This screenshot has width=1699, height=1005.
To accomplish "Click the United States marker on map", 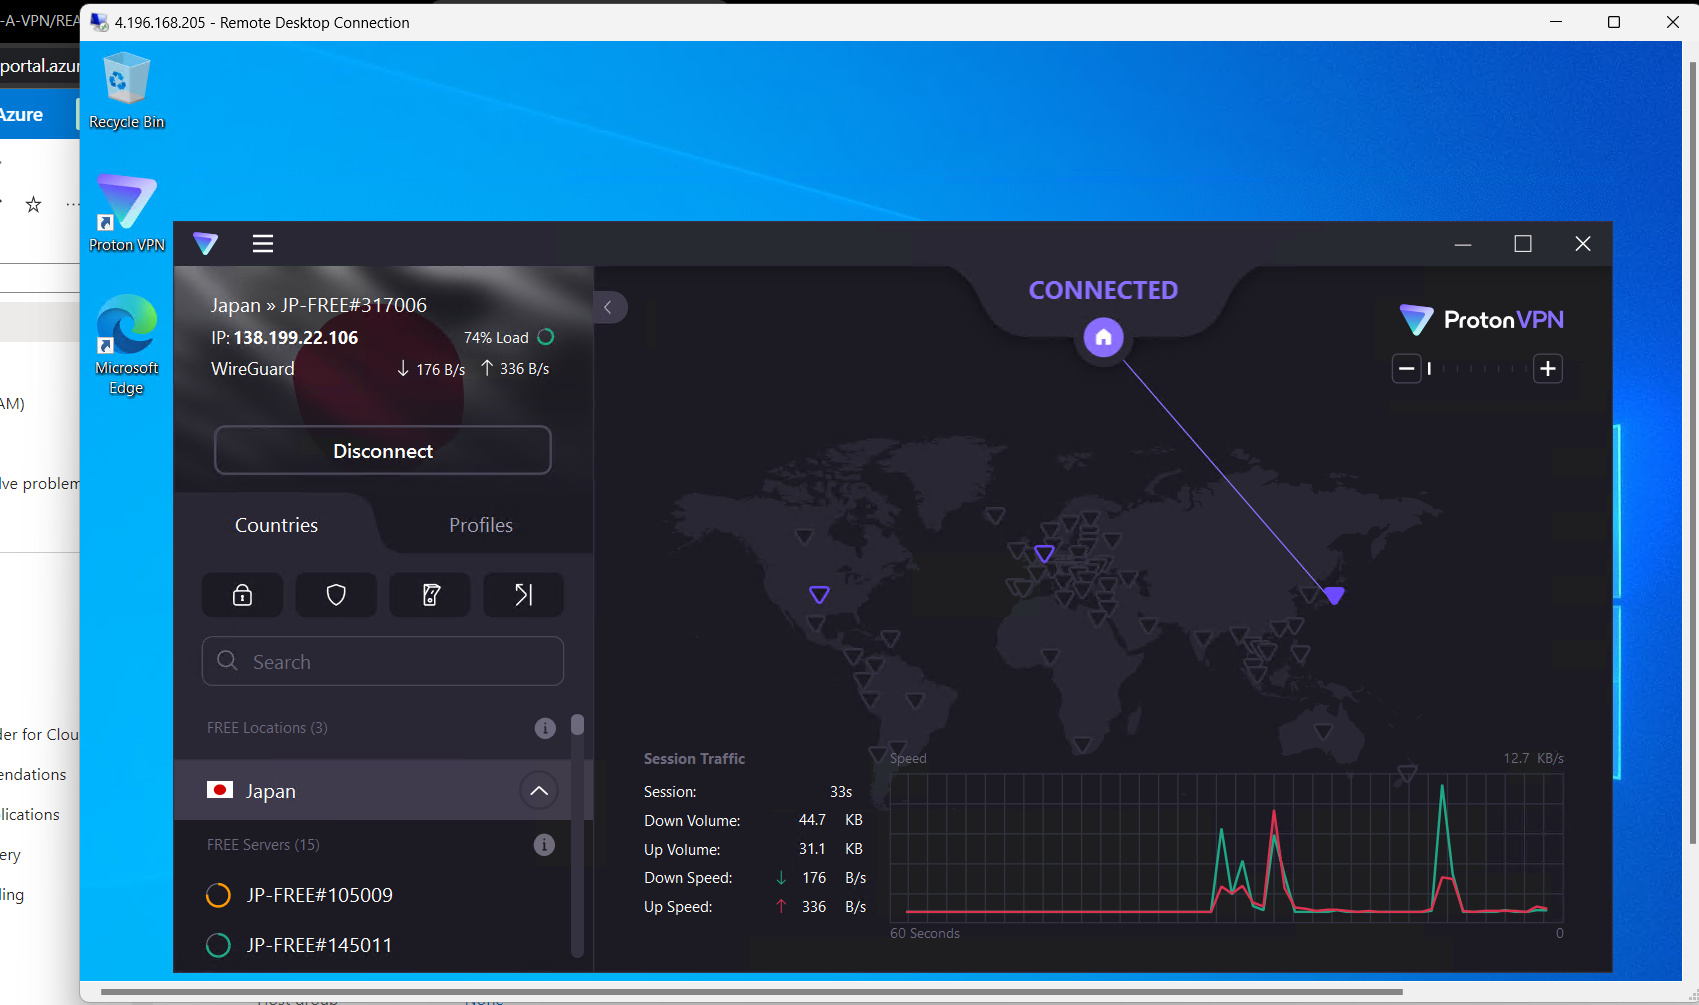I will 819,595.
